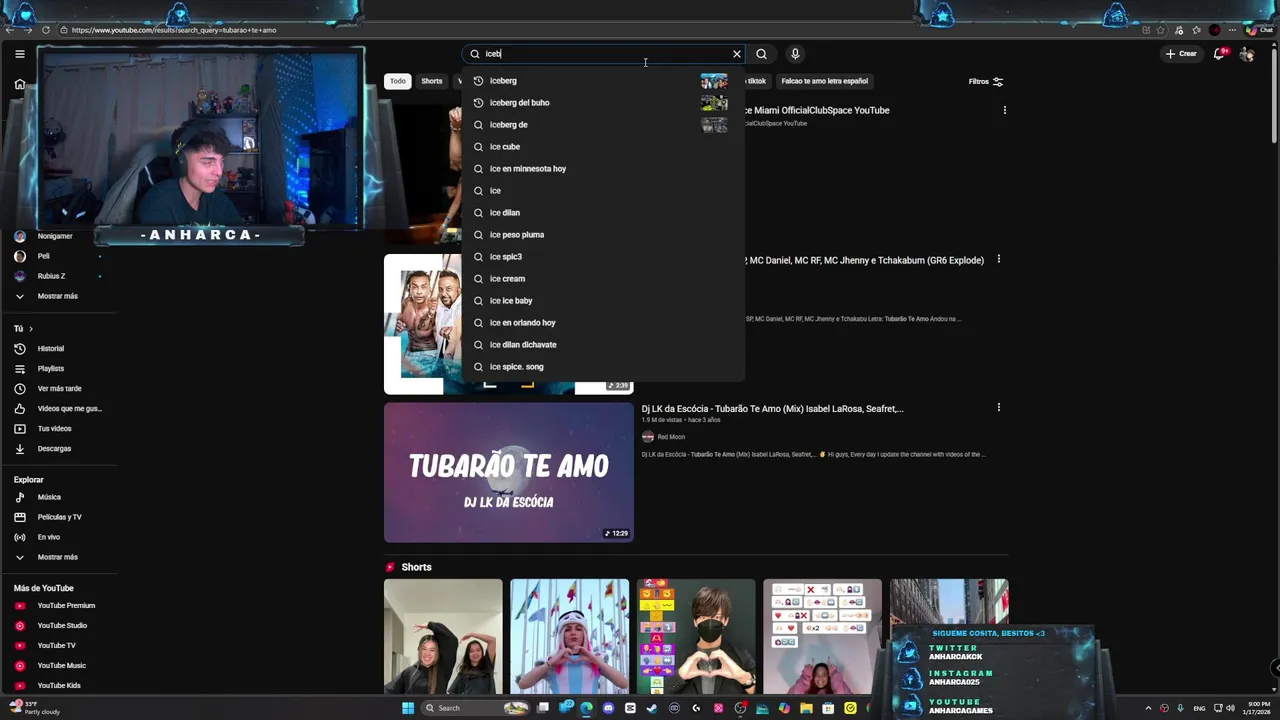Show hidden system tray icons

[1148, 708]
